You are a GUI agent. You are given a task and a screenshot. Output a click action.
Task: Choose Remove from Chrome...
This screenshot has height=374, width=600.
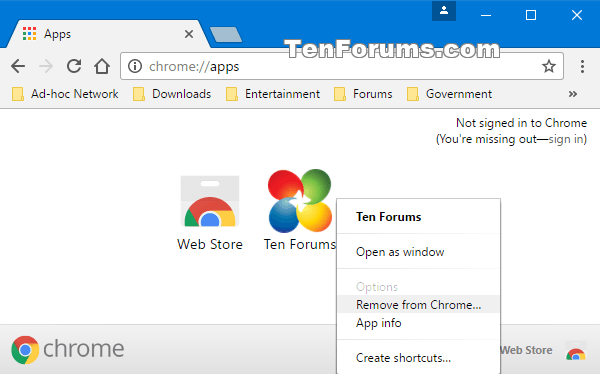point(419,304)
